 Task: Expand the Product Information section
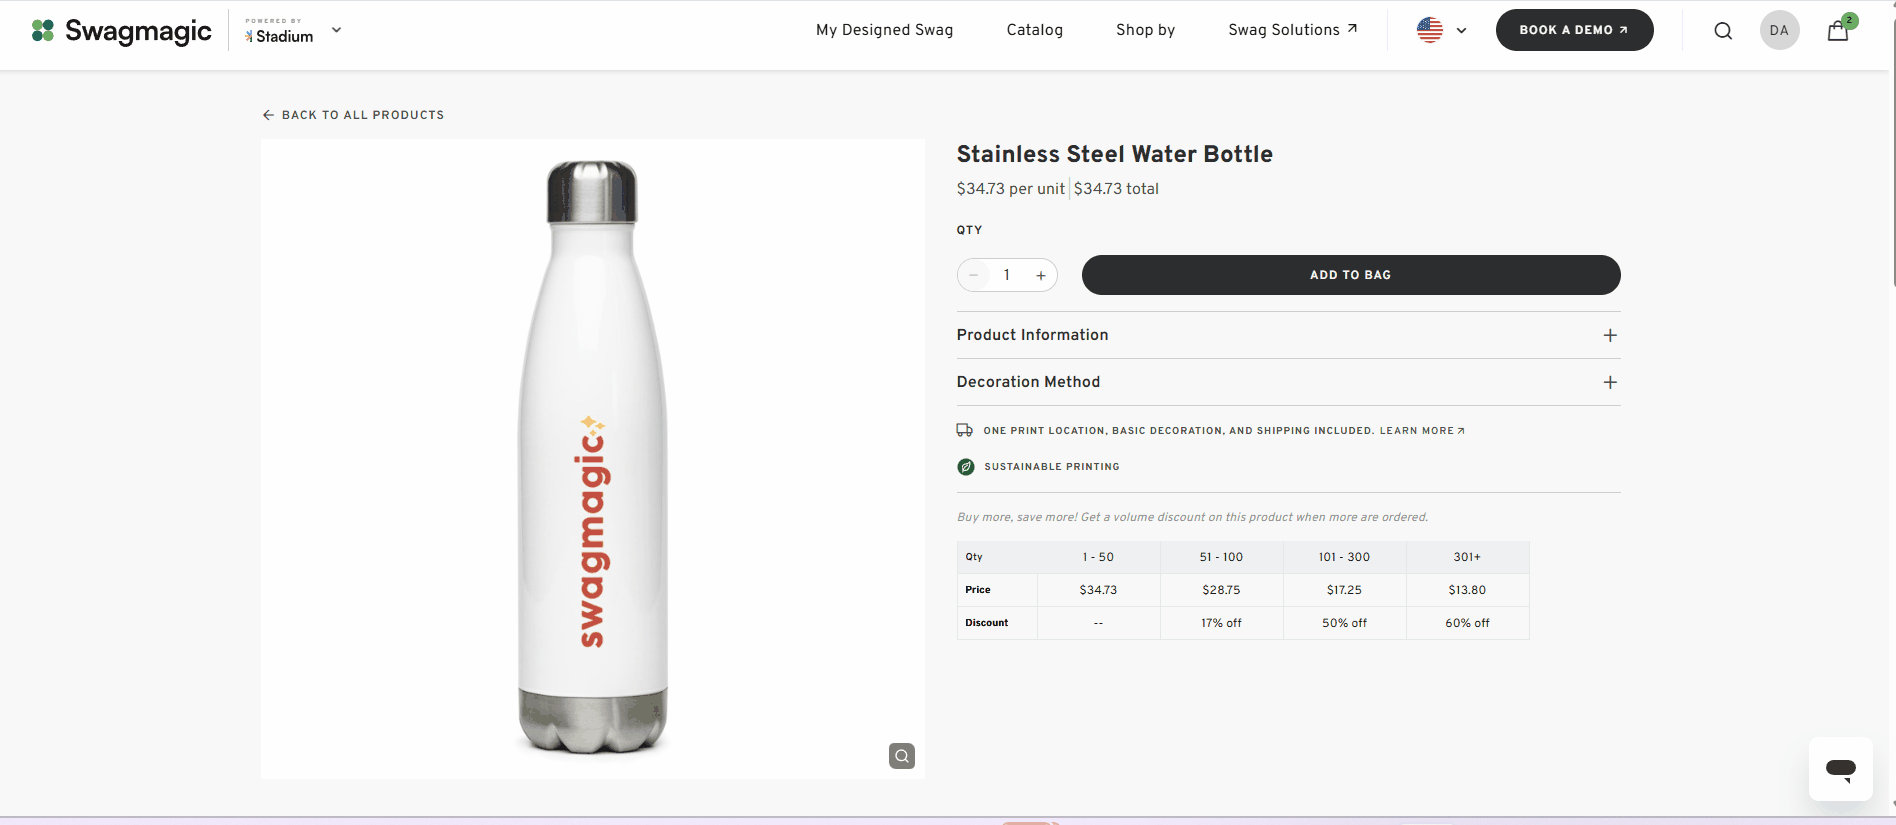click(1288, 335)
